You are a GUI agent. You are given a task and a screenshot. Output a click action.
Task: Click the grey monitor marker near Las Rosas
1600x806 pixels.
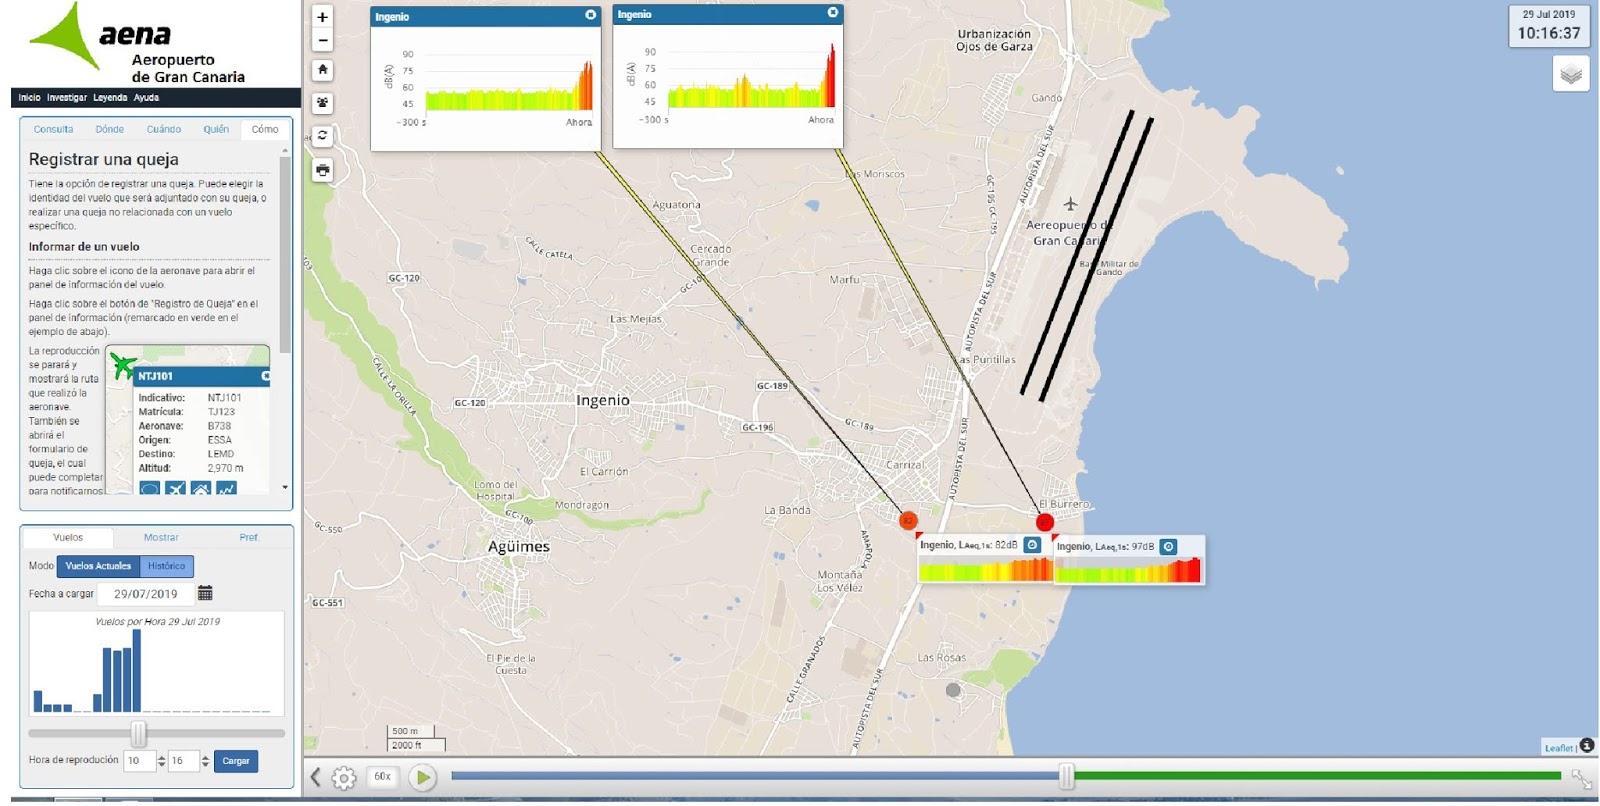tap(953, 690)
